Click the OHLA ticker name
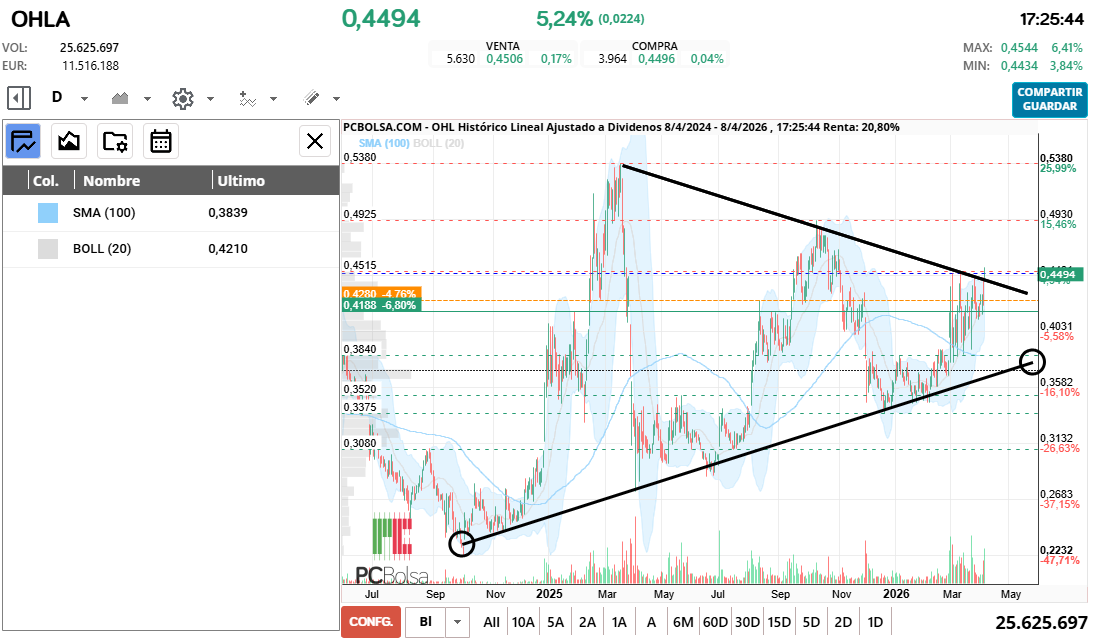 coord(41,20)
